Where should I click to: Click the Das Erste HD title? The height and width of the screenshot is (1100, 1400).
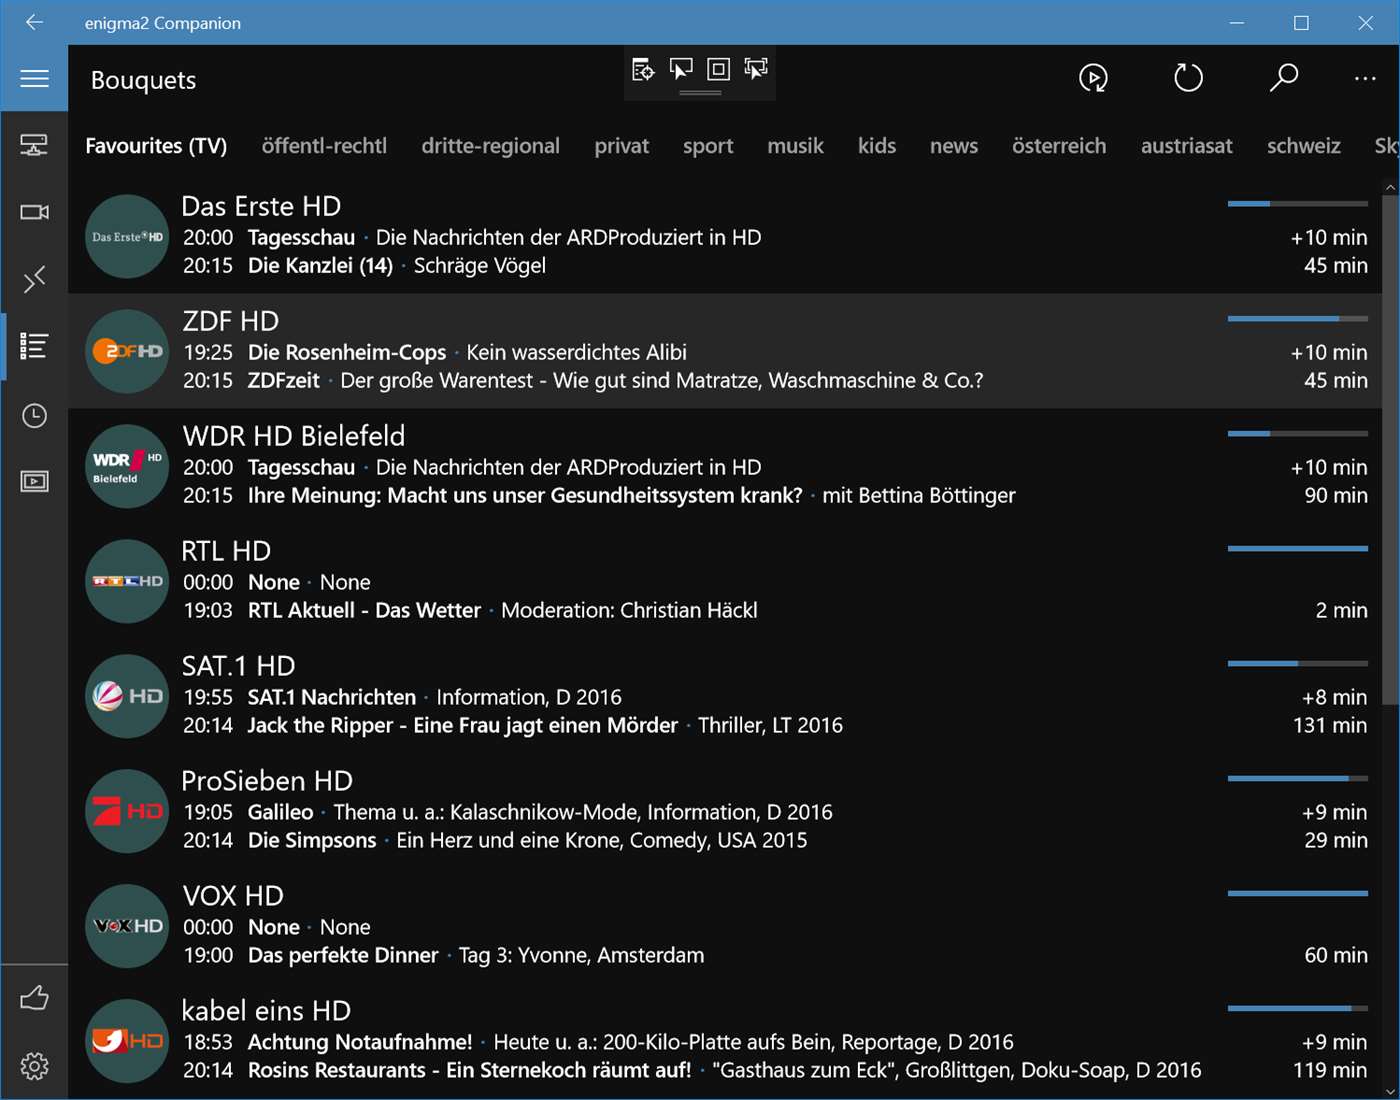pyautogui.click(x=261, y=206)
